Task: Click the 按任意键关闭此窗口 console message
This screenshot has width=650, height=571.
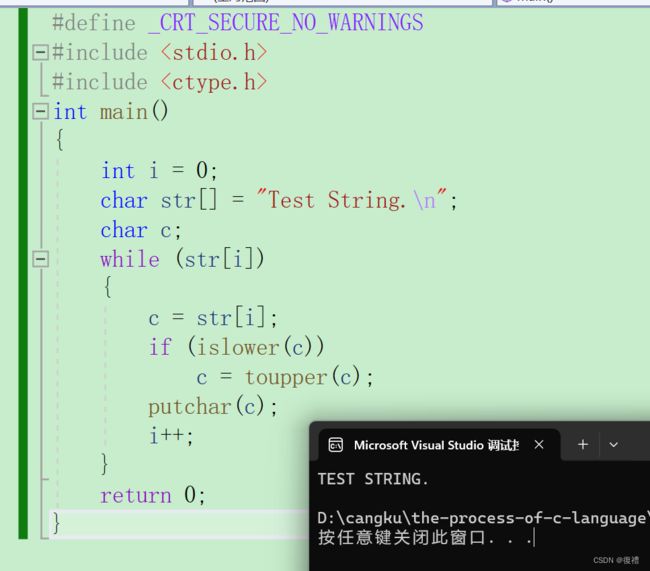Action: [426, 538]
